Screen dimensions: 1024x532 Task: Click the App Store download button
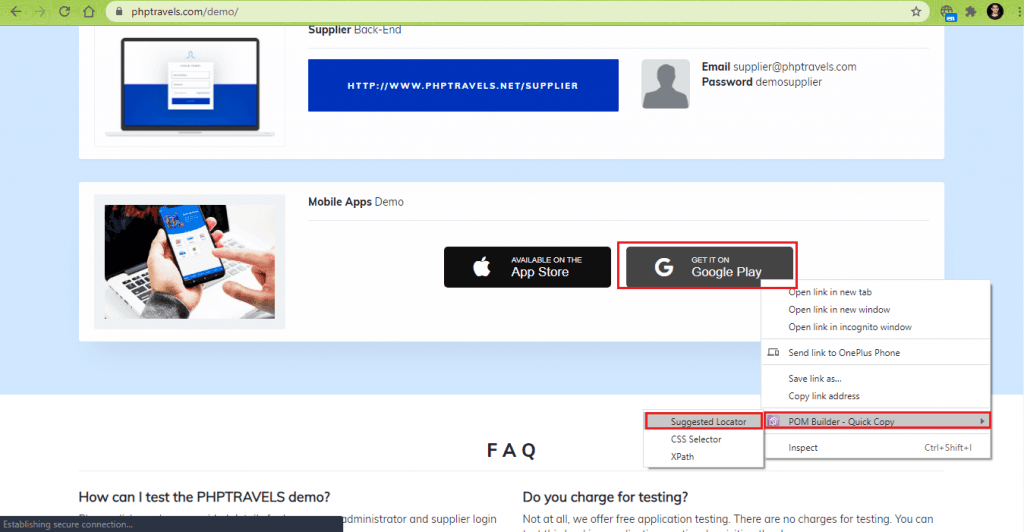click(x=527, y=267)
